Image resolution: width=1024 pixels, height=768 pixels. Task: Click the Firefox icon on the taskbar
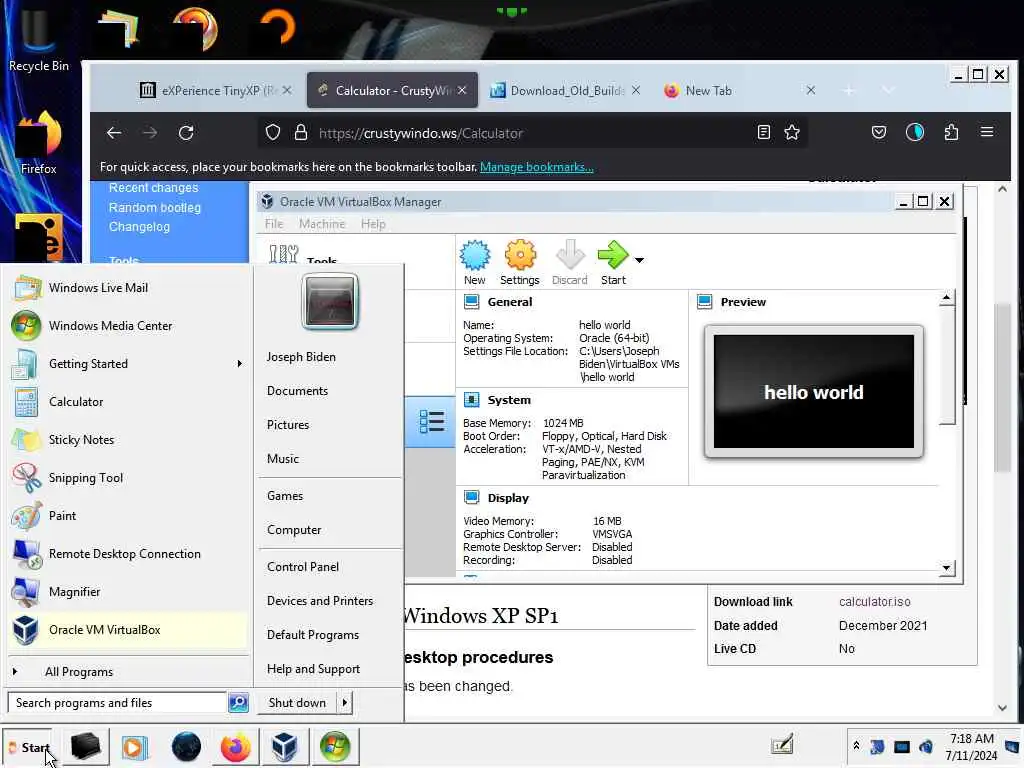(x=235, y=747)
